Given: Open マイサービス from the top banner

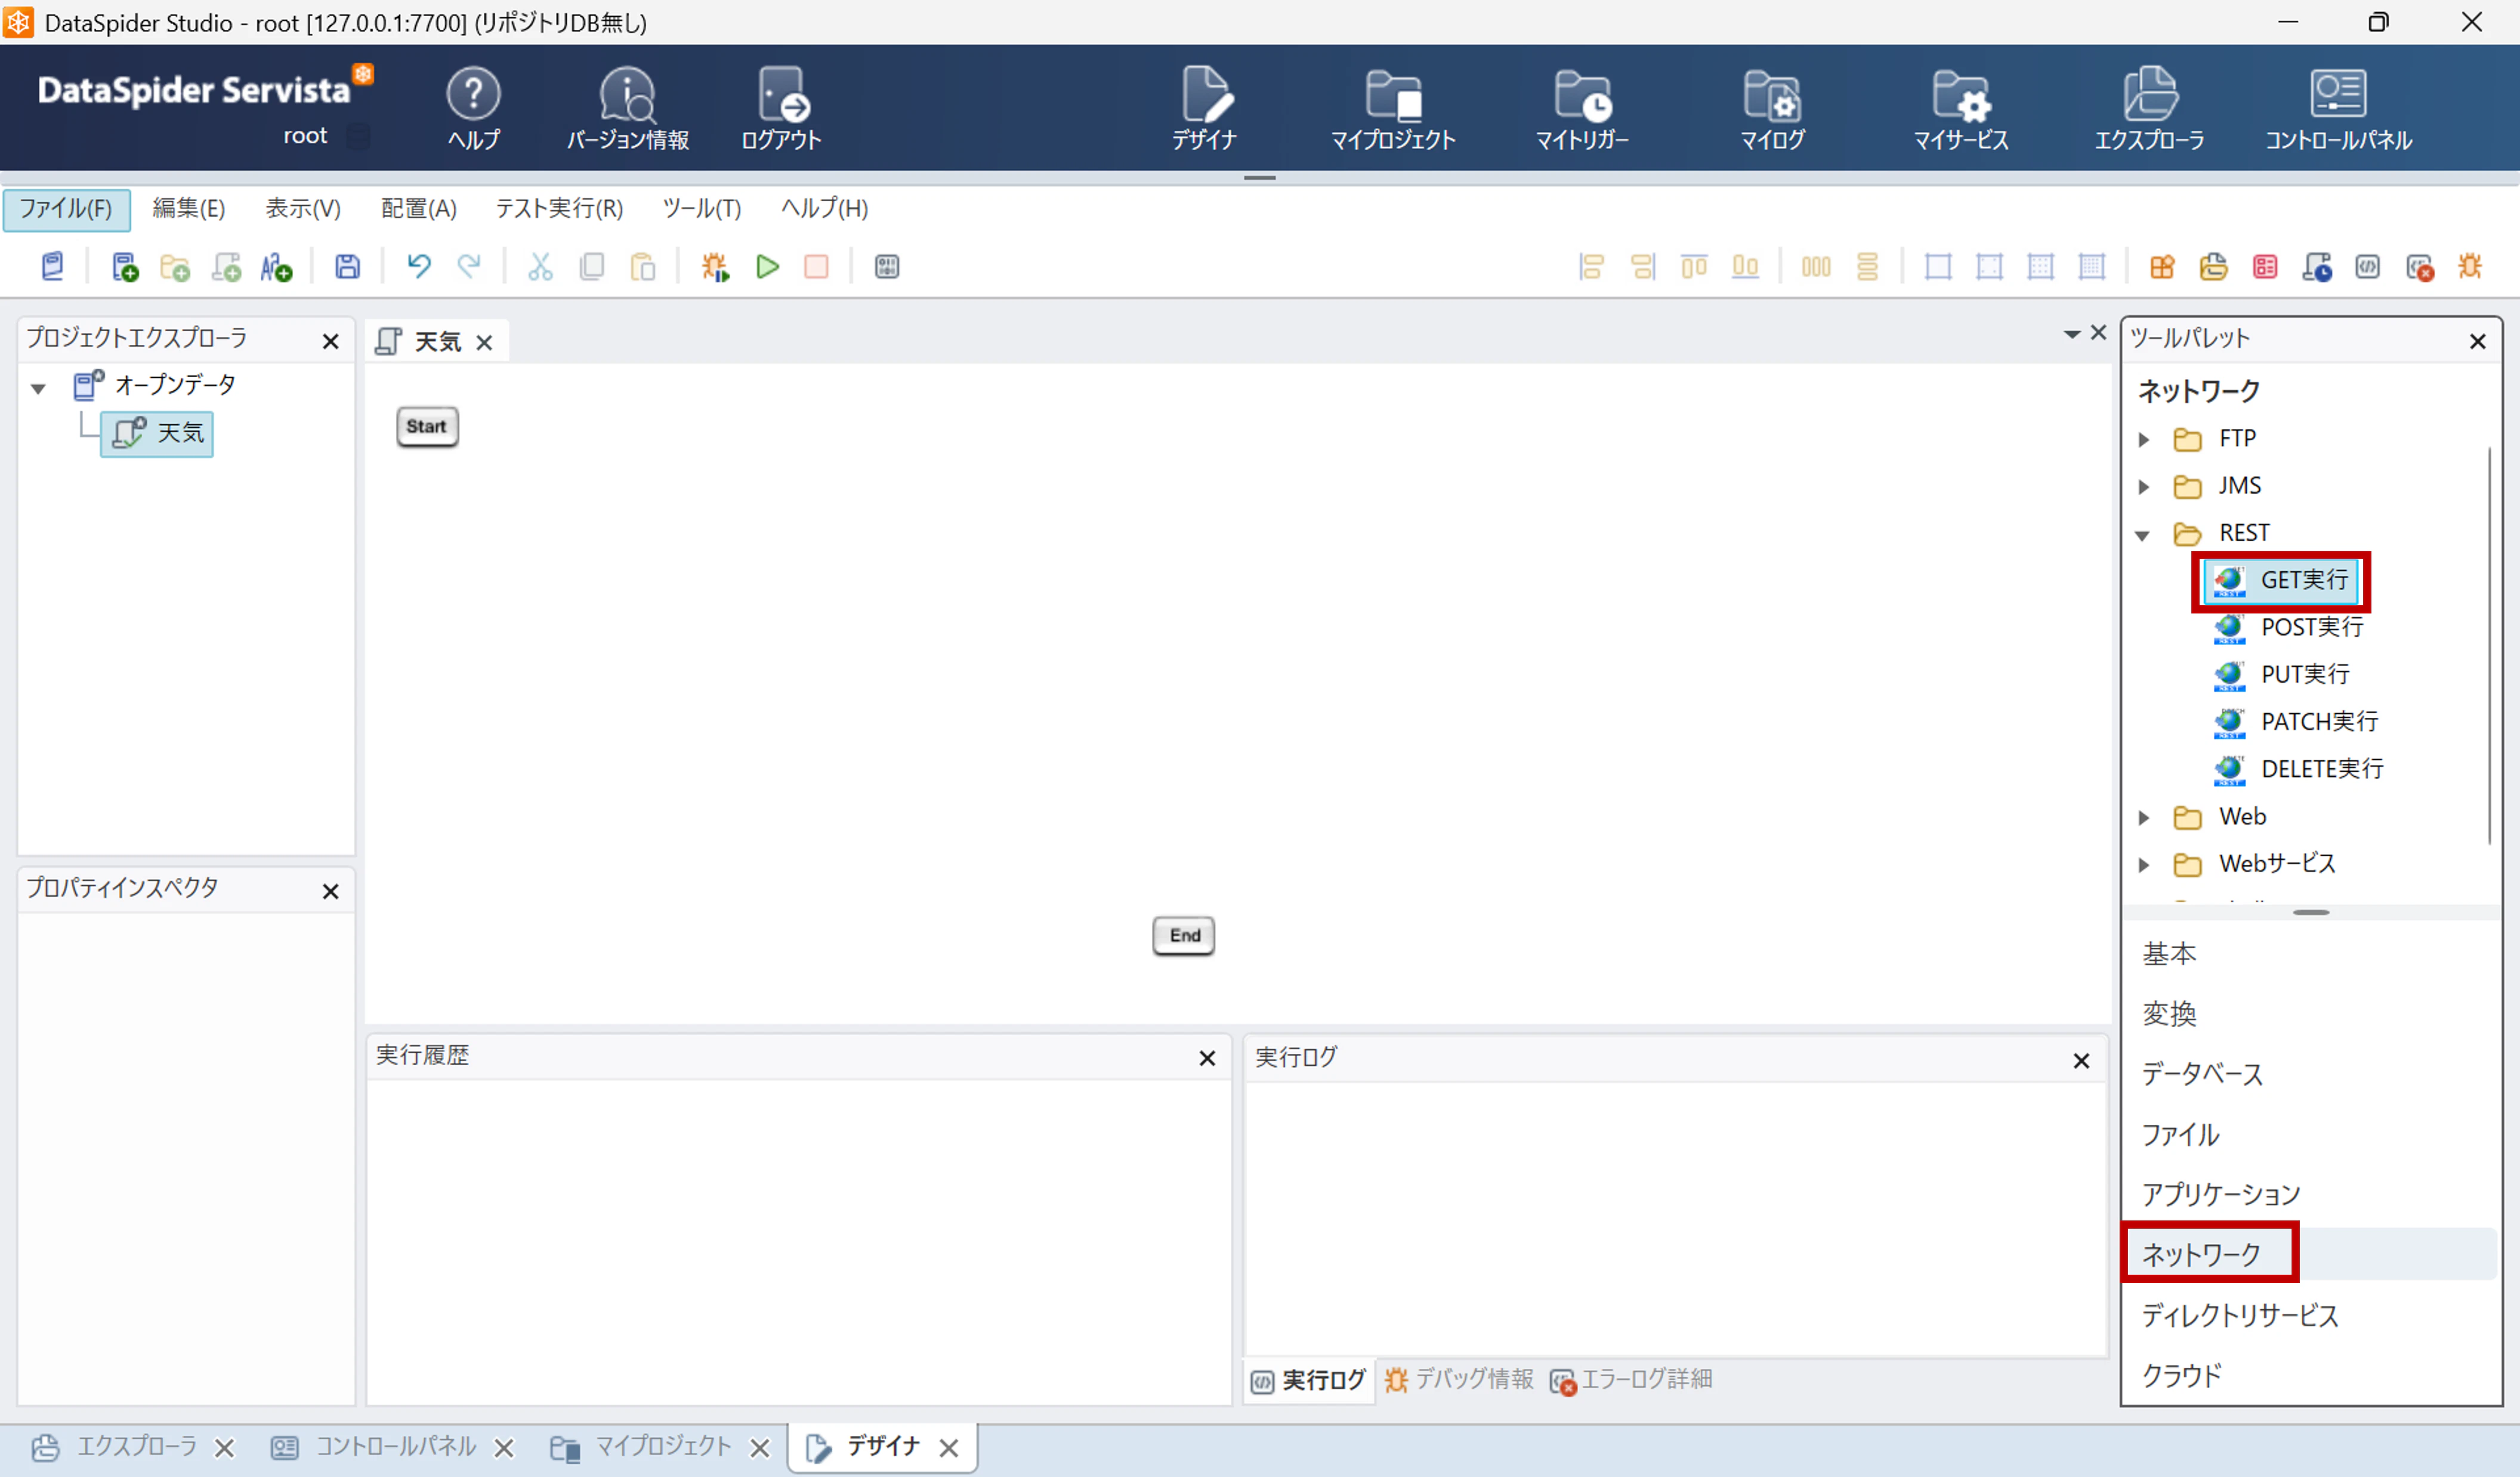Looking at the screenshot, I should pos(1961,108).
